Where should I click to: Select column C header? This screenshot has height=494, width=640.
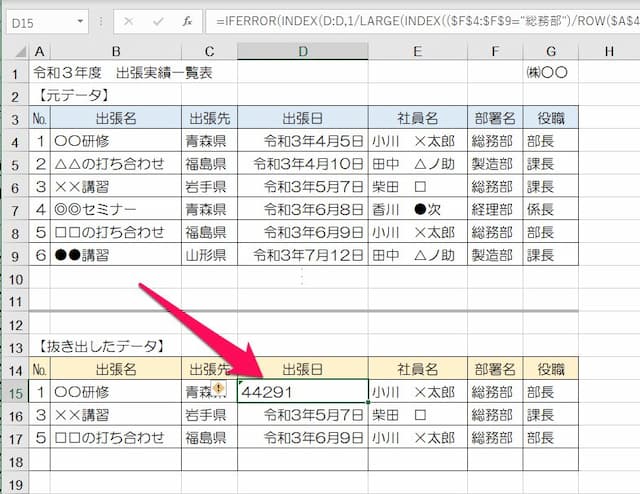point(209,52)
